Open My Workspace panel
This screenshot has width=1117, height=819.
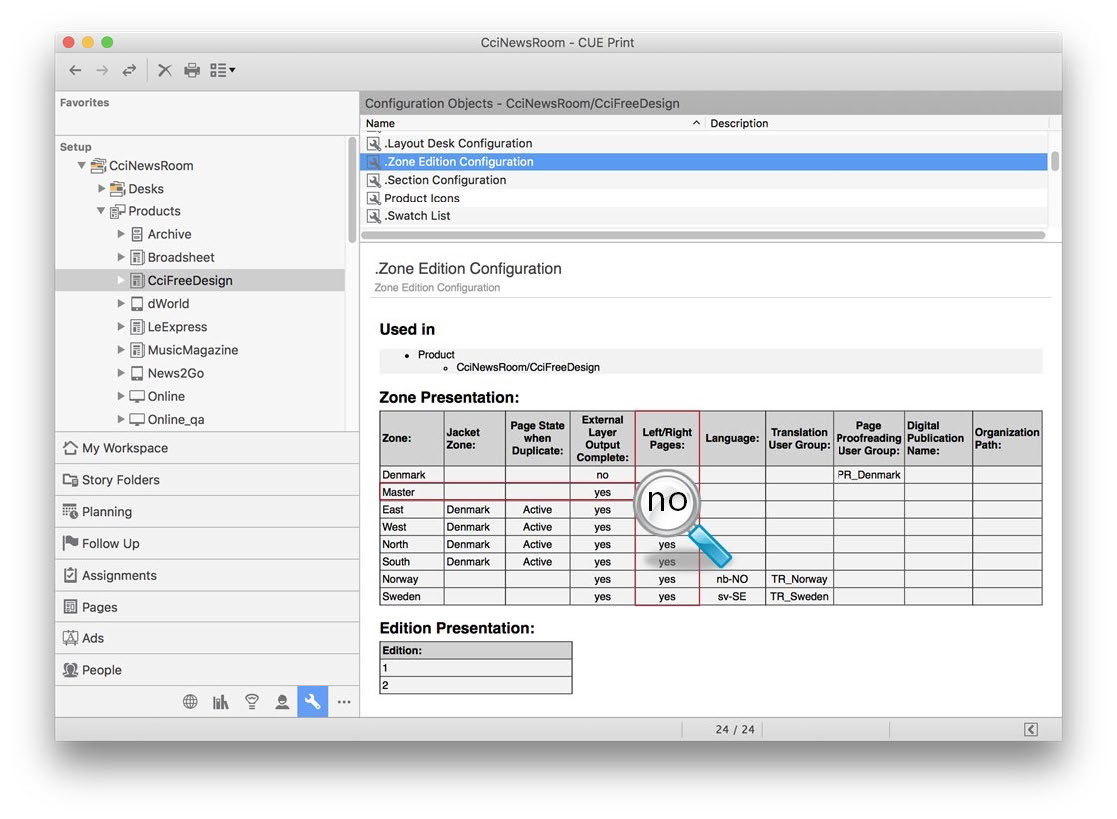124,448
